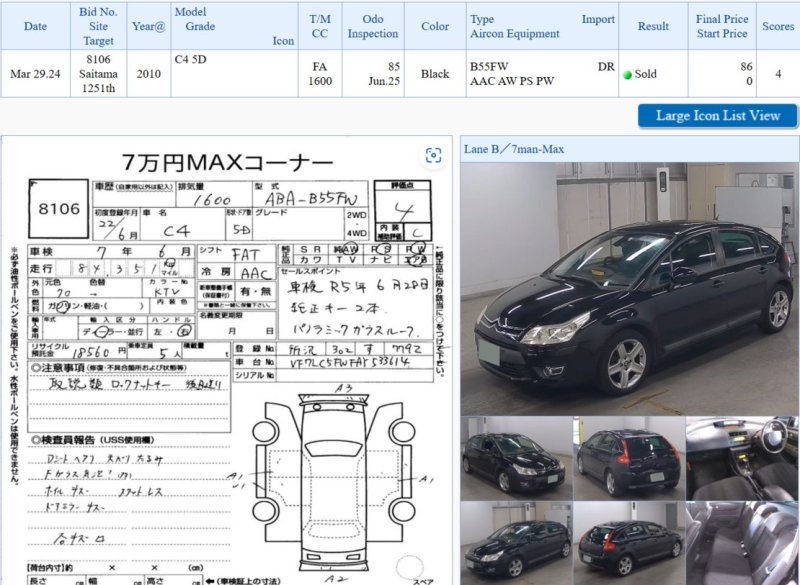Viewport: 800px width, 585px height.
Task: Open the top-row front view car thumbnail
Action: pos(516,459)
